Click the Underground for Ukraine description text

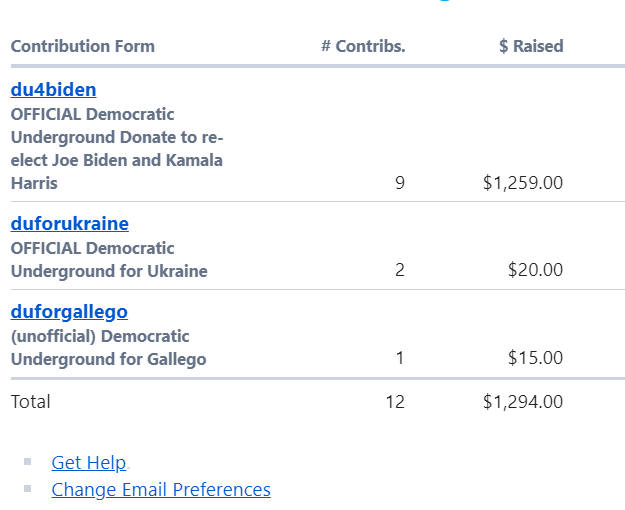[109, 260]
